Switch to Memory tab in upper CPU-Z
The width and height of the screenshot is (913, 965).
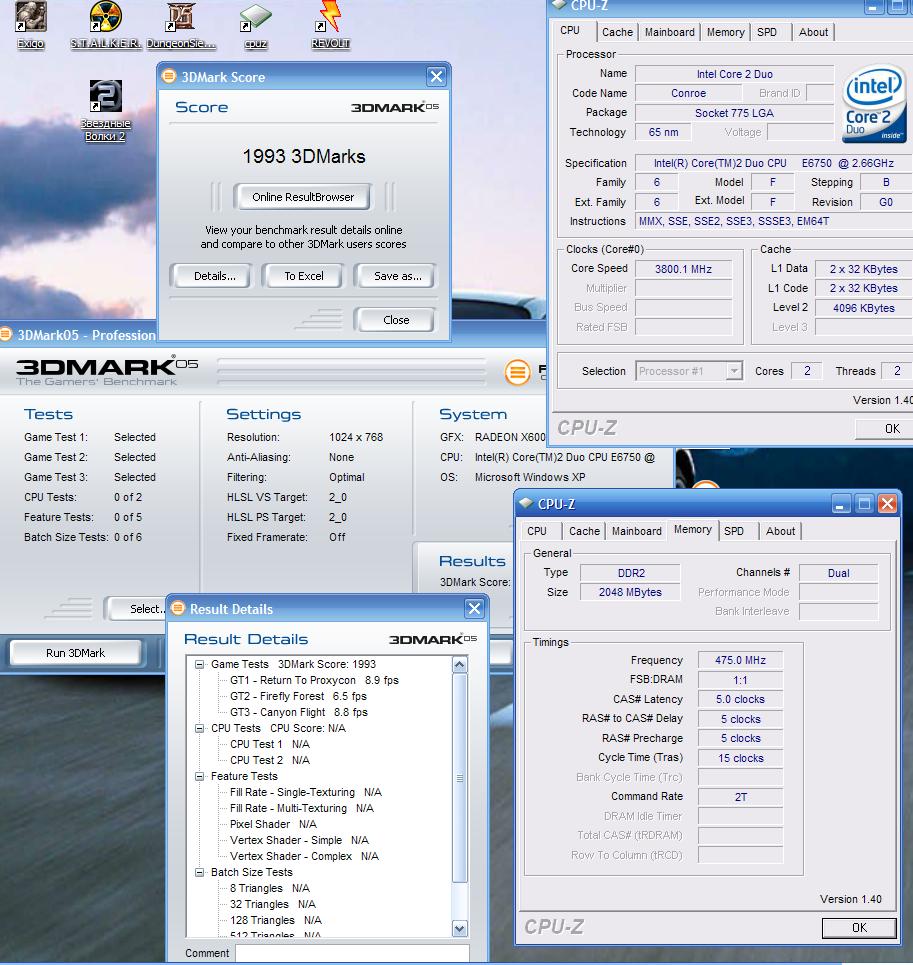tap(725, 32)
